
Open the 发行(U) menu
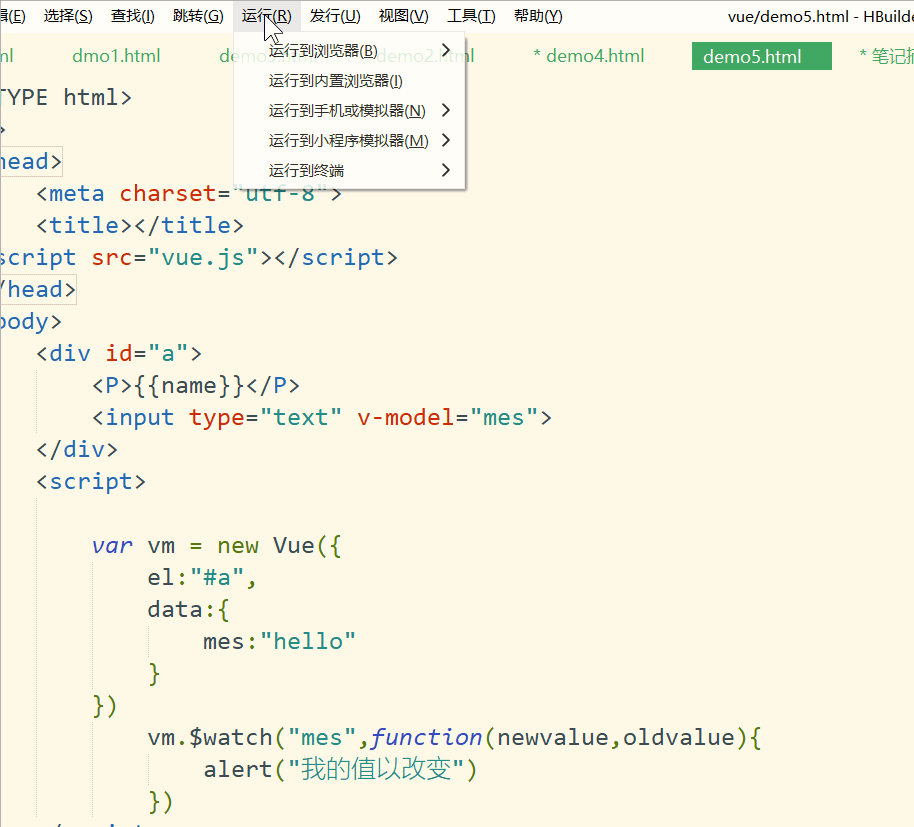click(x=335, y=16)
